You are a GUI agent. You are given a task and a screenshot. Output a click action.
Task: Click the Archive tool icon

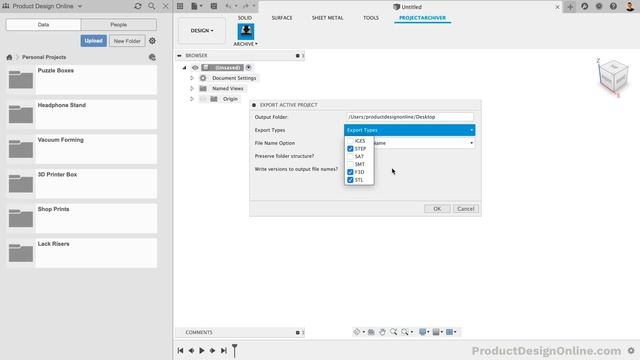pos(246,31)
